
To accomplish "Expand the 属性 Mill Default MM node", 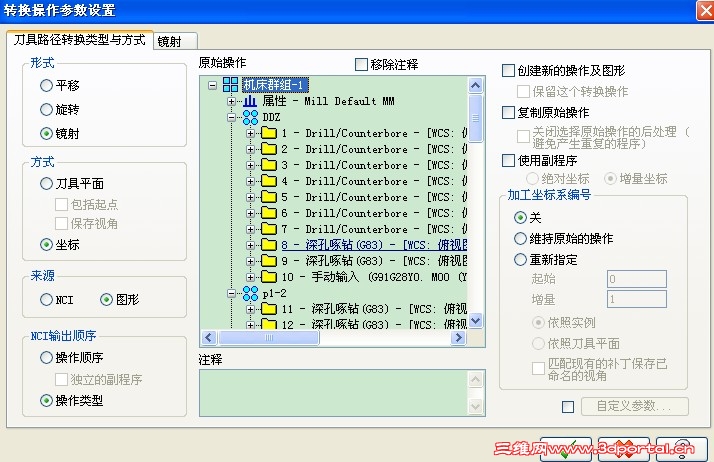I will [231, 101].
